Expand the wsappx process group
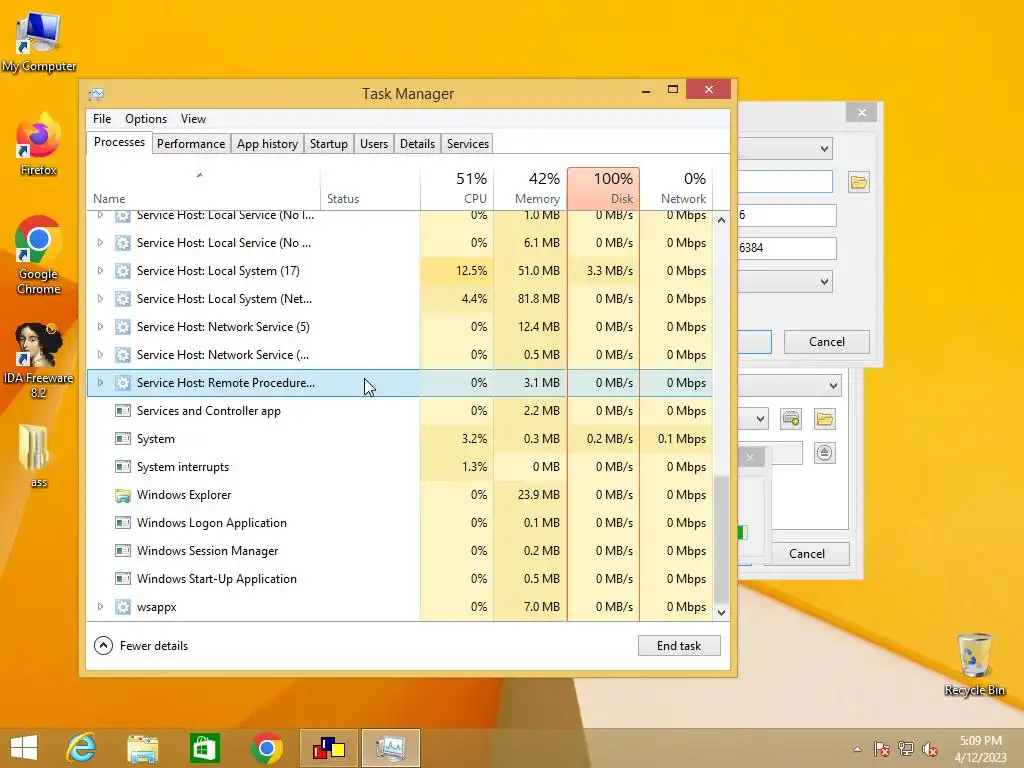Viewport: 1024px width, 768px height. pos(100,607)
